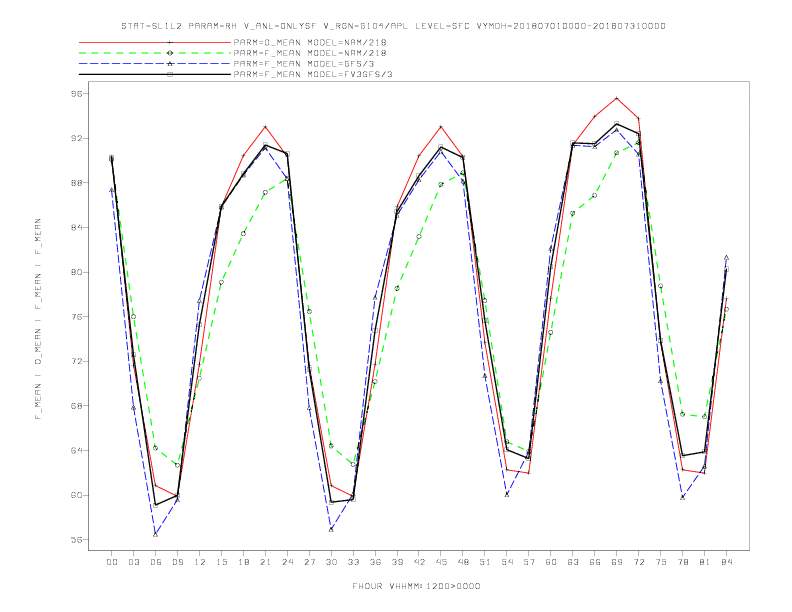Click x-axis forecast hour label 57
This screenshot has width=792, height=612.
click(x=529, y=562)
